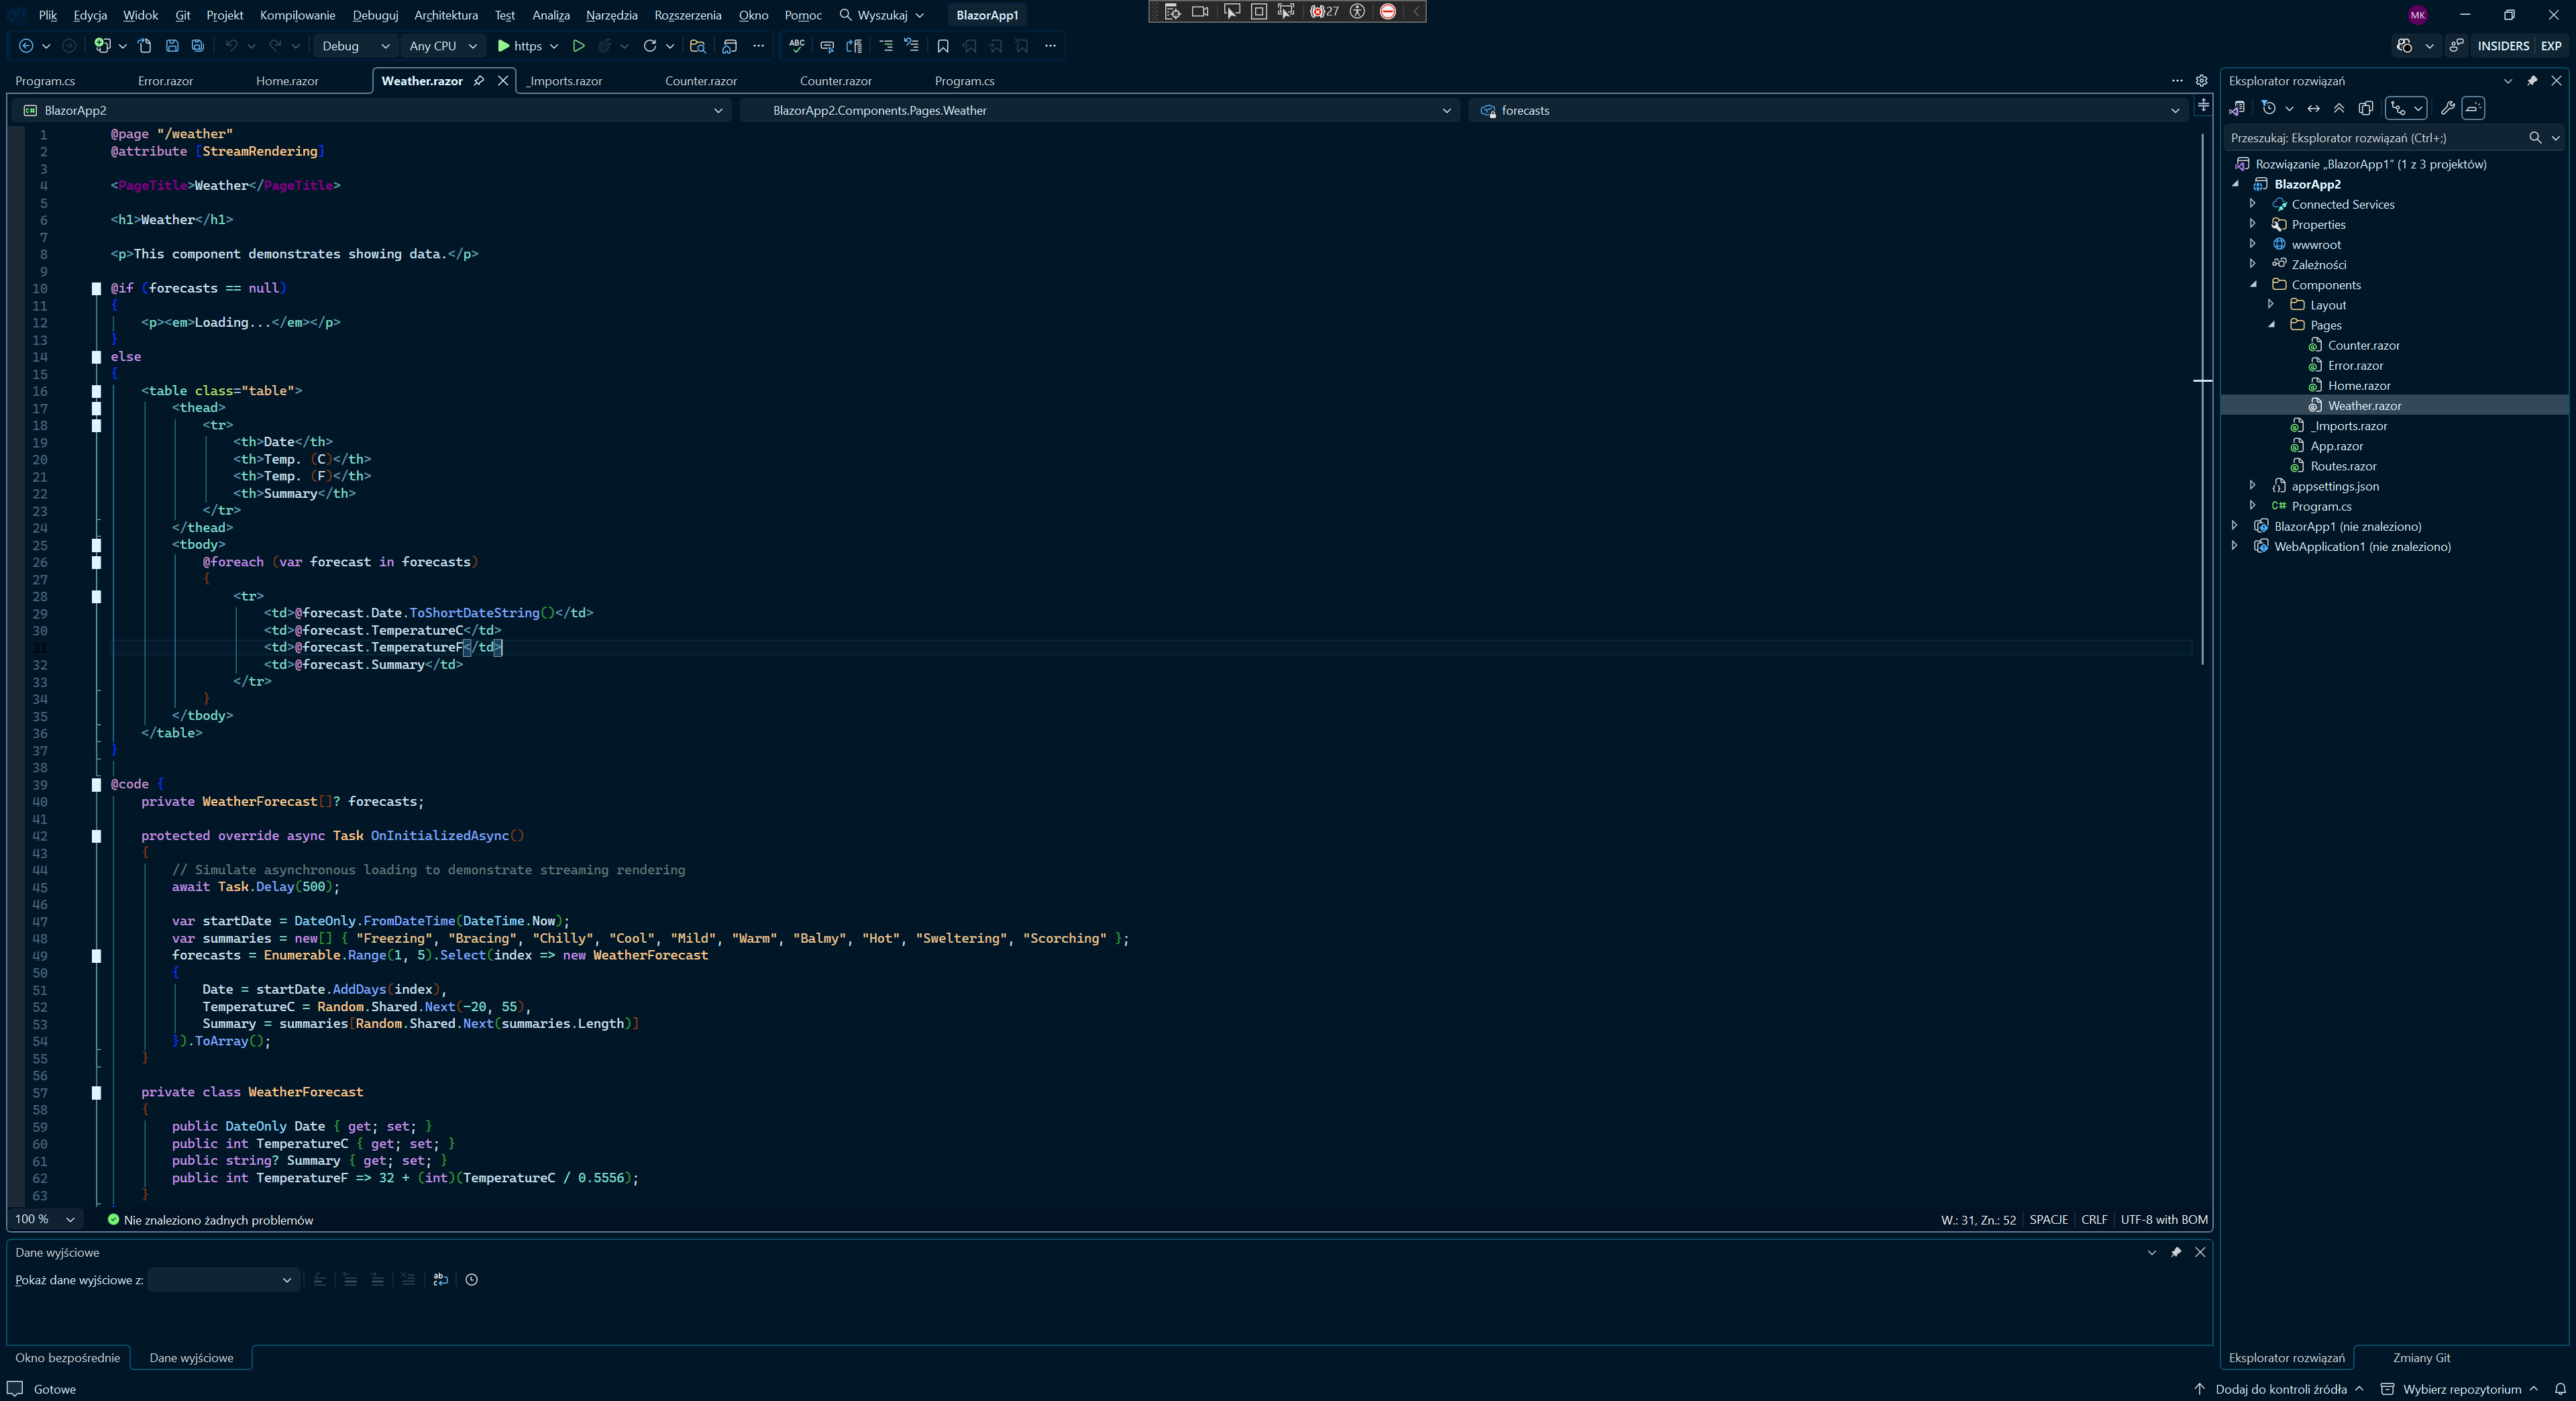
Task: Click the search magnifier in Solution Explorer
Action: point(2535,138)
